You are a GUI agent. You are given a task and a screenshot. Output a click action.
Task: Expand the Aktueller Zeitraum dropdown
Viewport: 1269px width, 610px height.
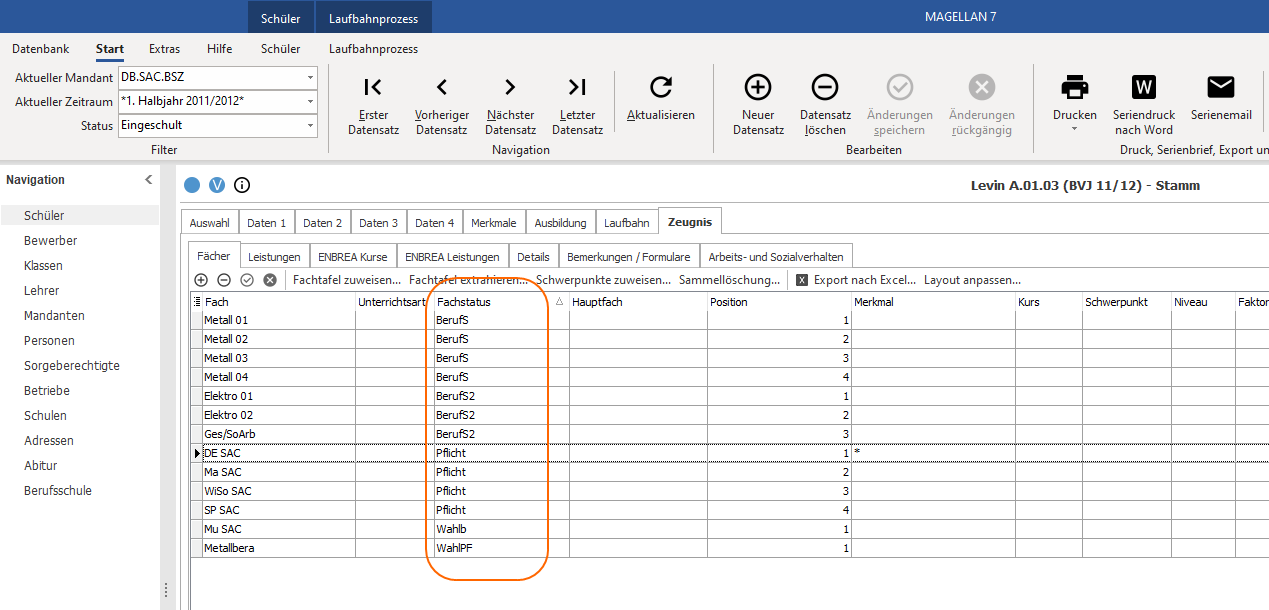[311, 101]
